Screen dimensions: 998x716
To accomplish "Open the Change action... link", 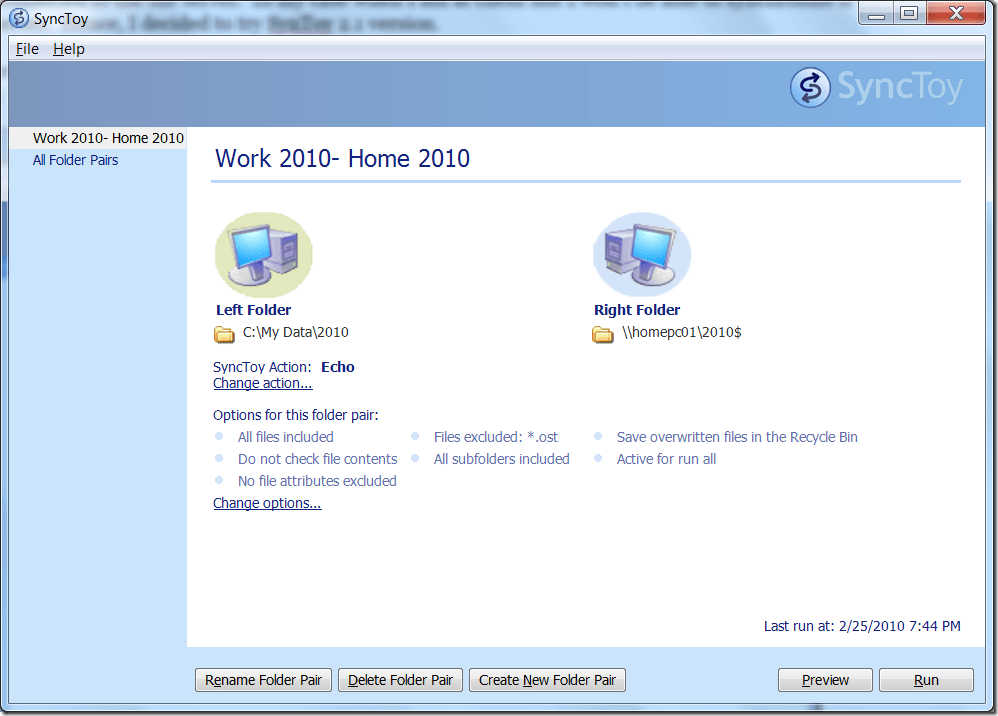I will coord(262,383).
